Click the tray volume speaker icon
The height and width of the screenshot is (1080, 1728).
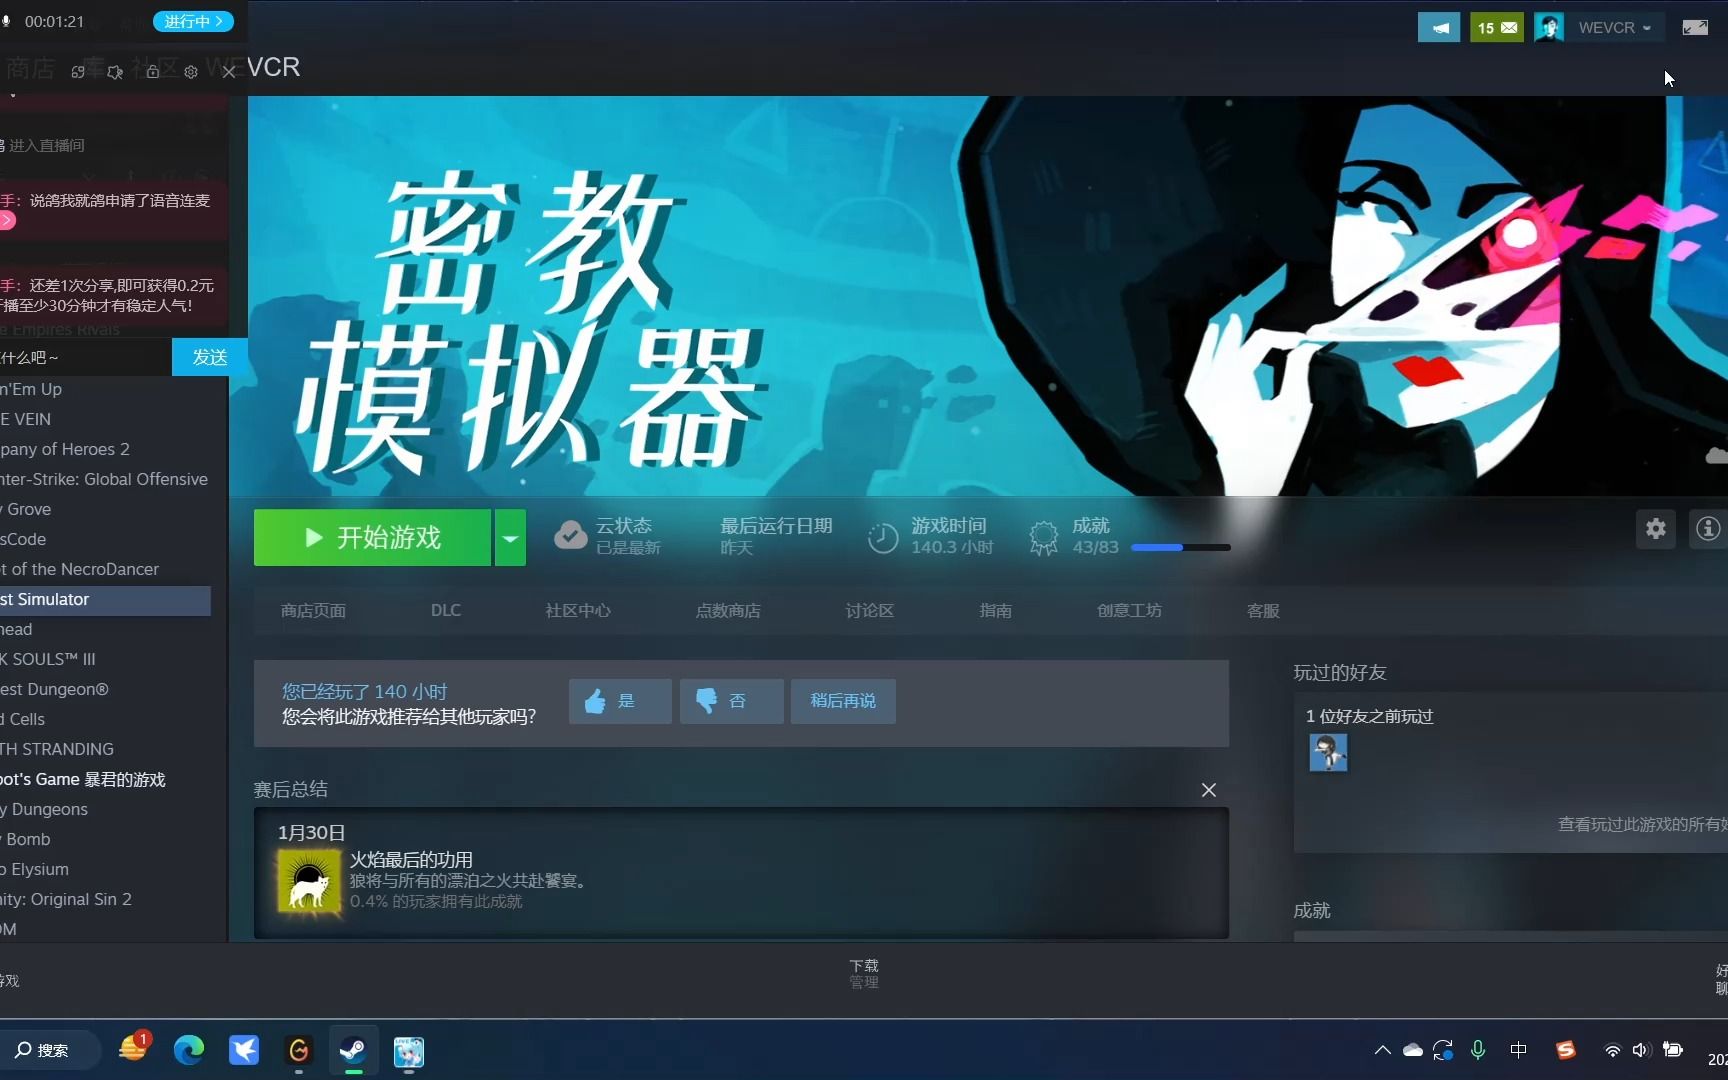click(1640, 1050)
